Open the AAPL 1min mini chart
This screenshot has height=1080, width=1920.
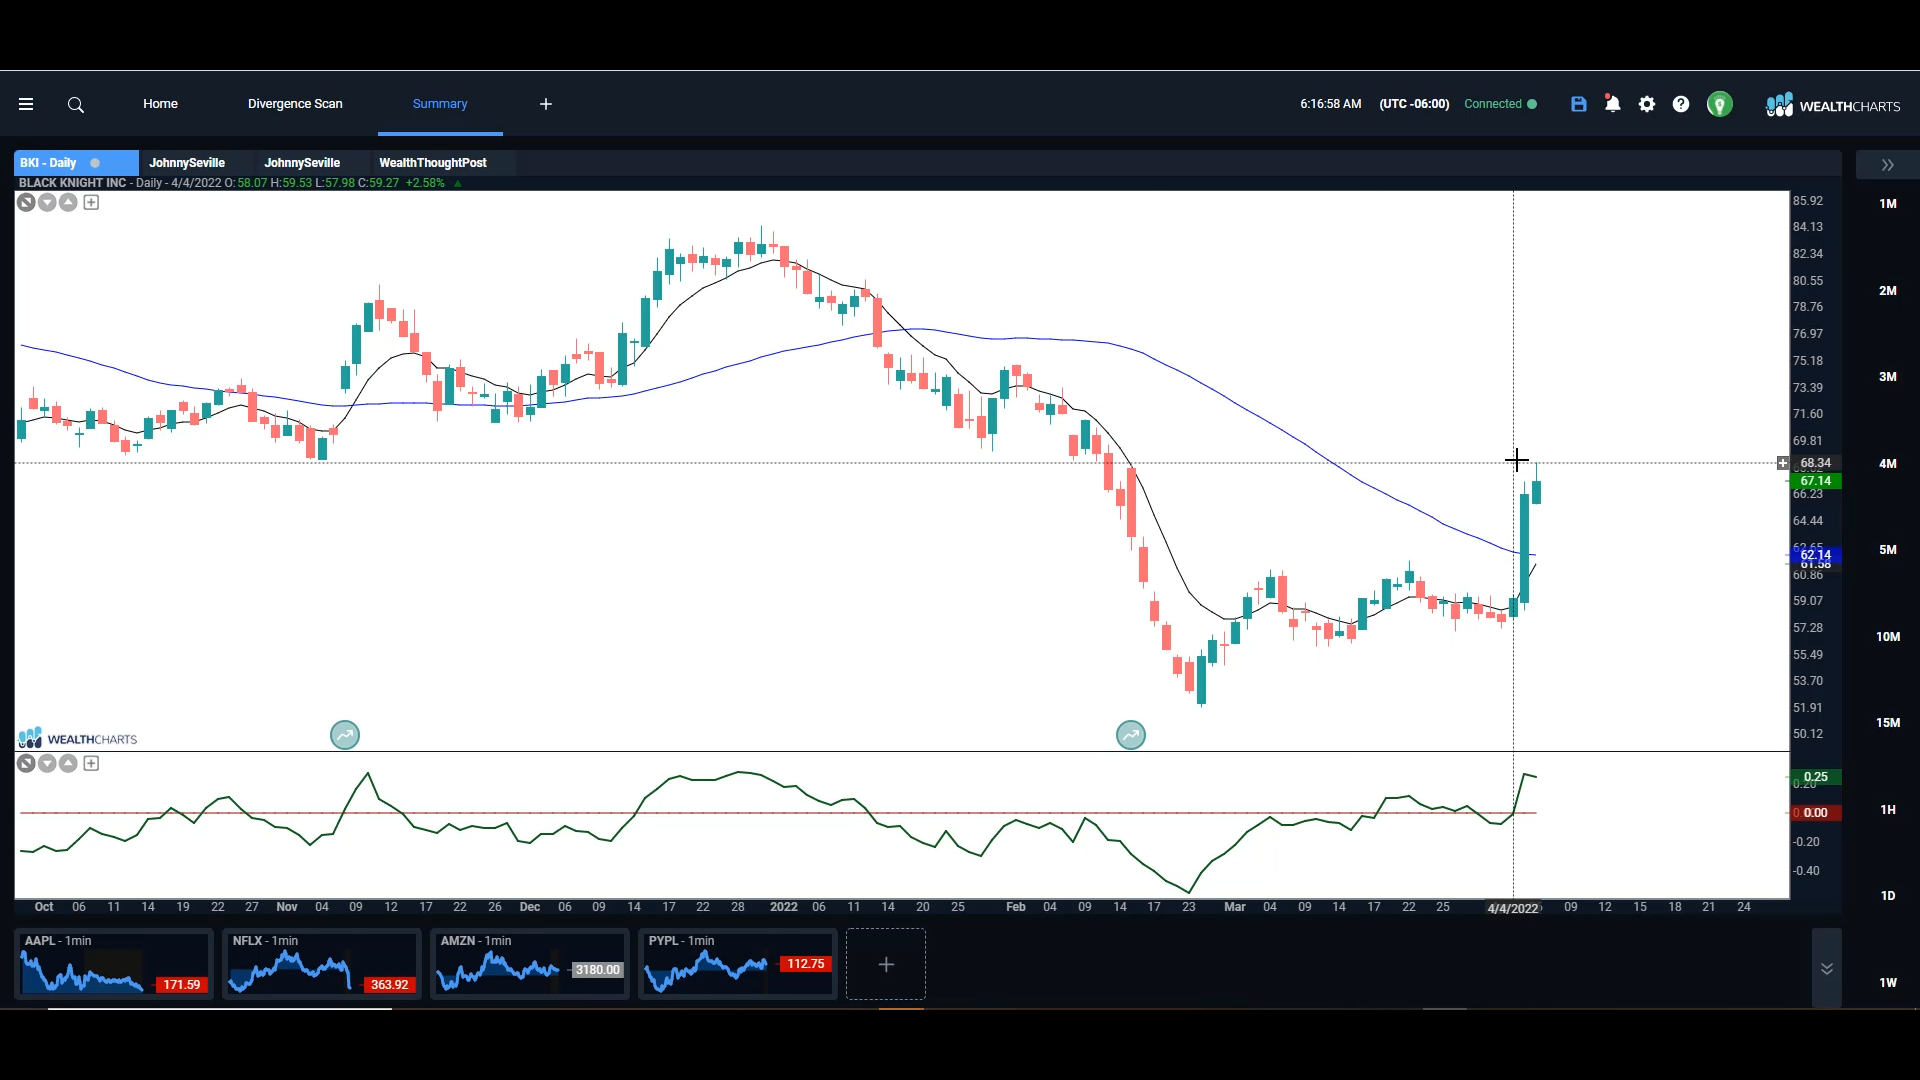click(x=114, y=964)
